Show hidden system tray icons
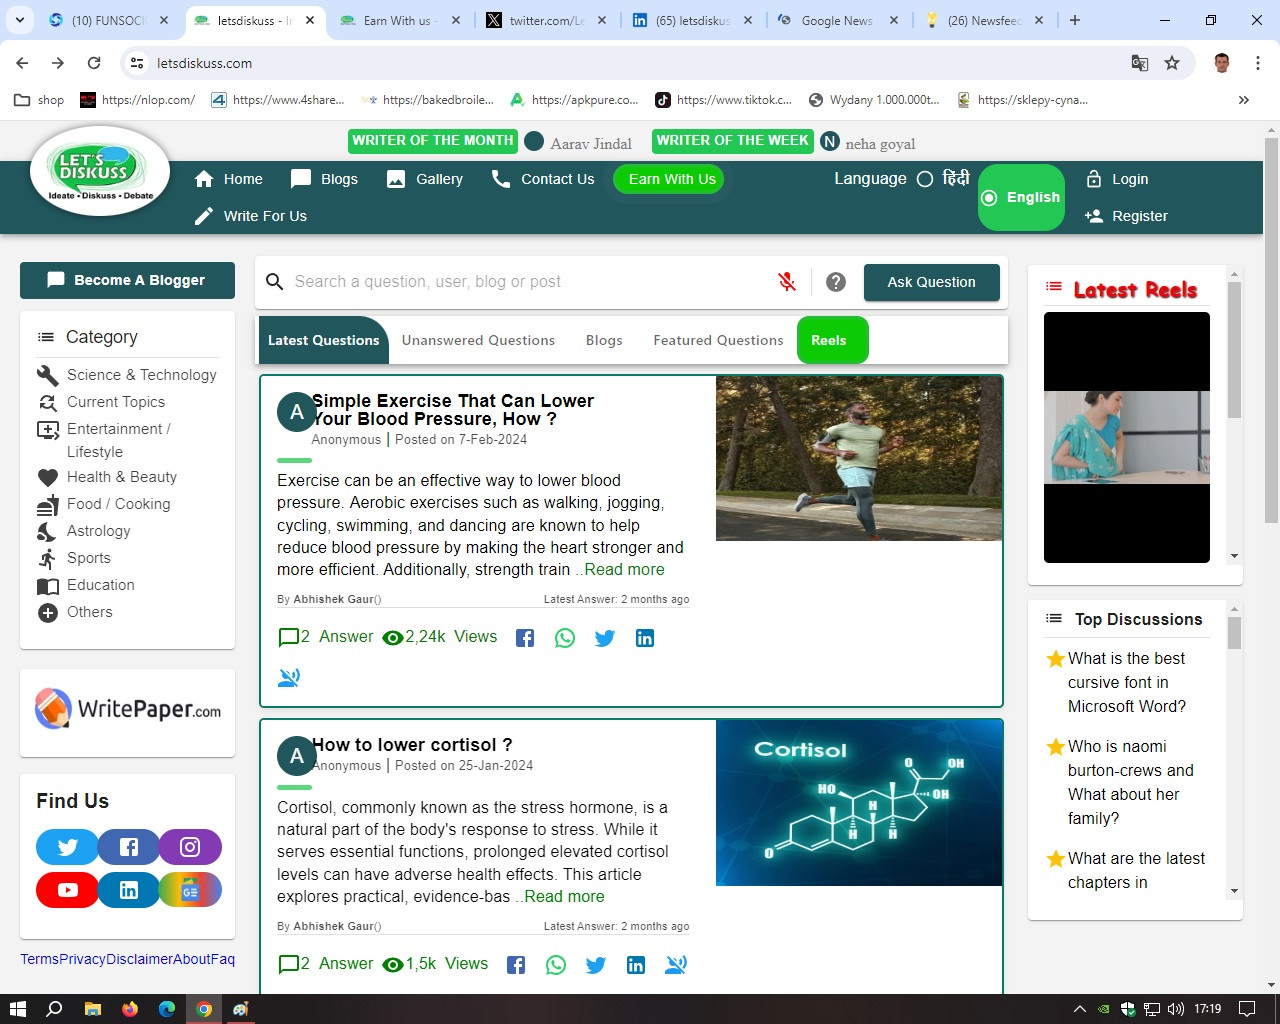 coord(1079,1009)
